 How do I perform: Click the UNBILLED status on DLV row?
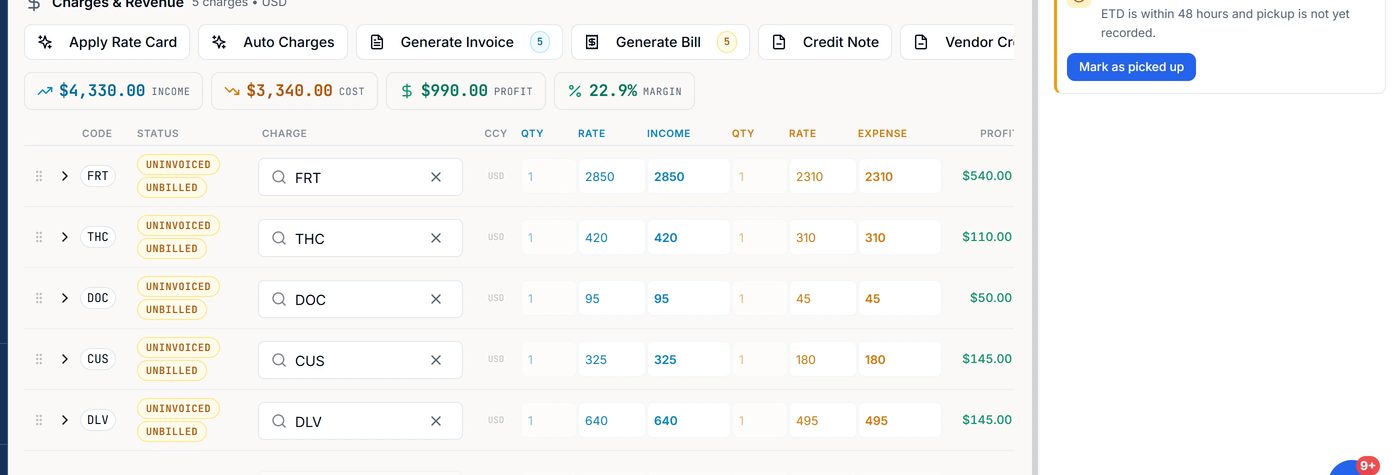point(172,431)
